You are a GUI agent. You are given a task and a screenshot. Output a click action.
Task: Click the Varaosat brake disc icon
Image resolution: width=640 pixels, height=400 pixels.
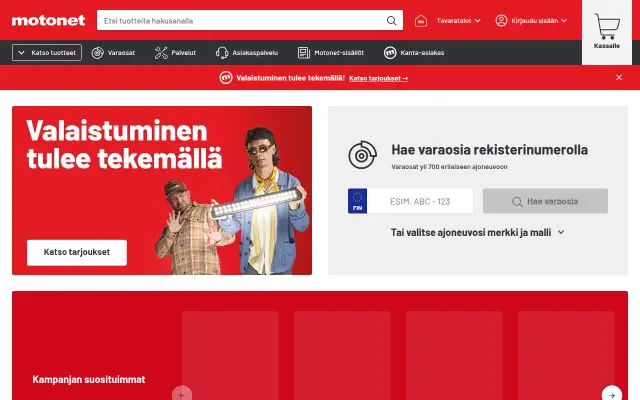(x=98, y=53)
